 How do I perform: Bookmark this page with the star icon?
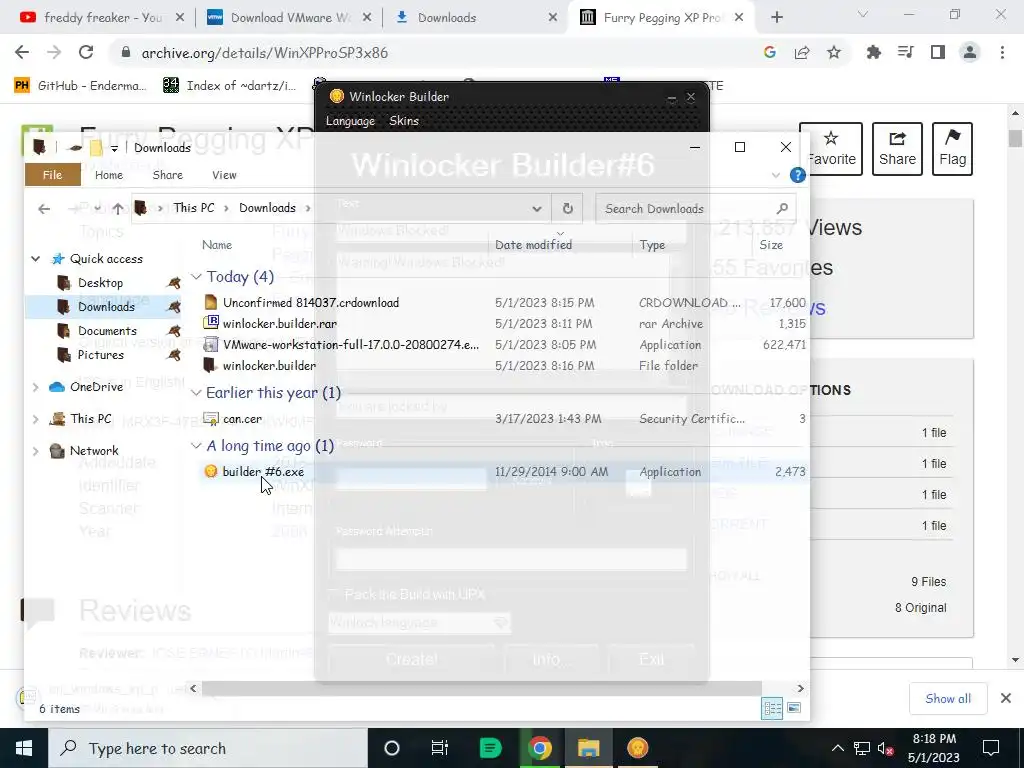click(834, 52)
